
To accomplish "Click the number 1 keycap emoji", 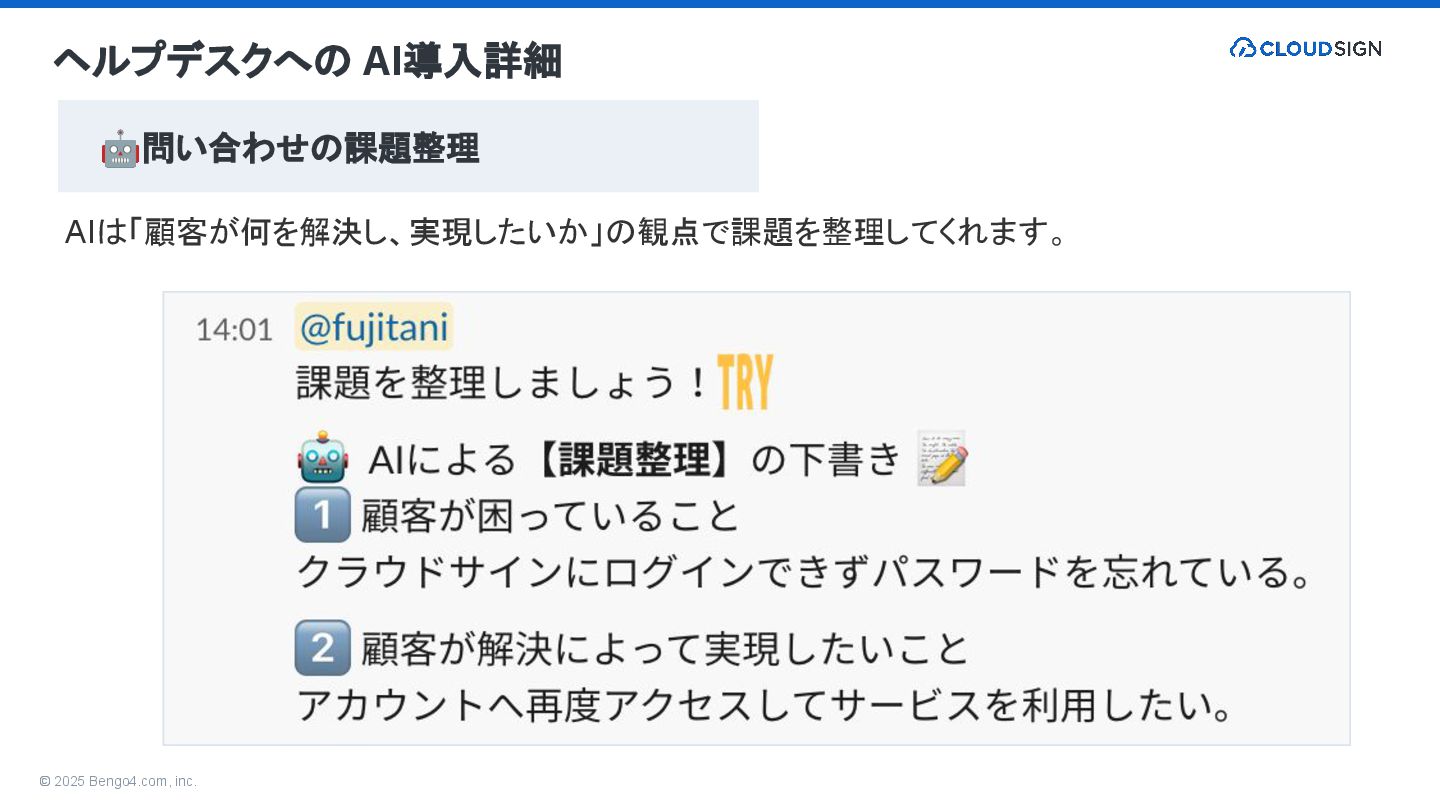I will (323, 515).
